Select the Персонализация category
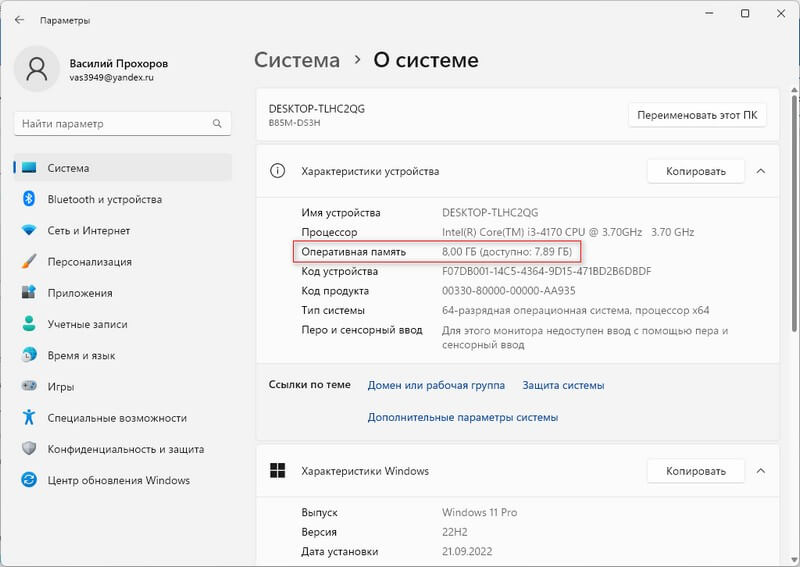 (x=123, y=261)
